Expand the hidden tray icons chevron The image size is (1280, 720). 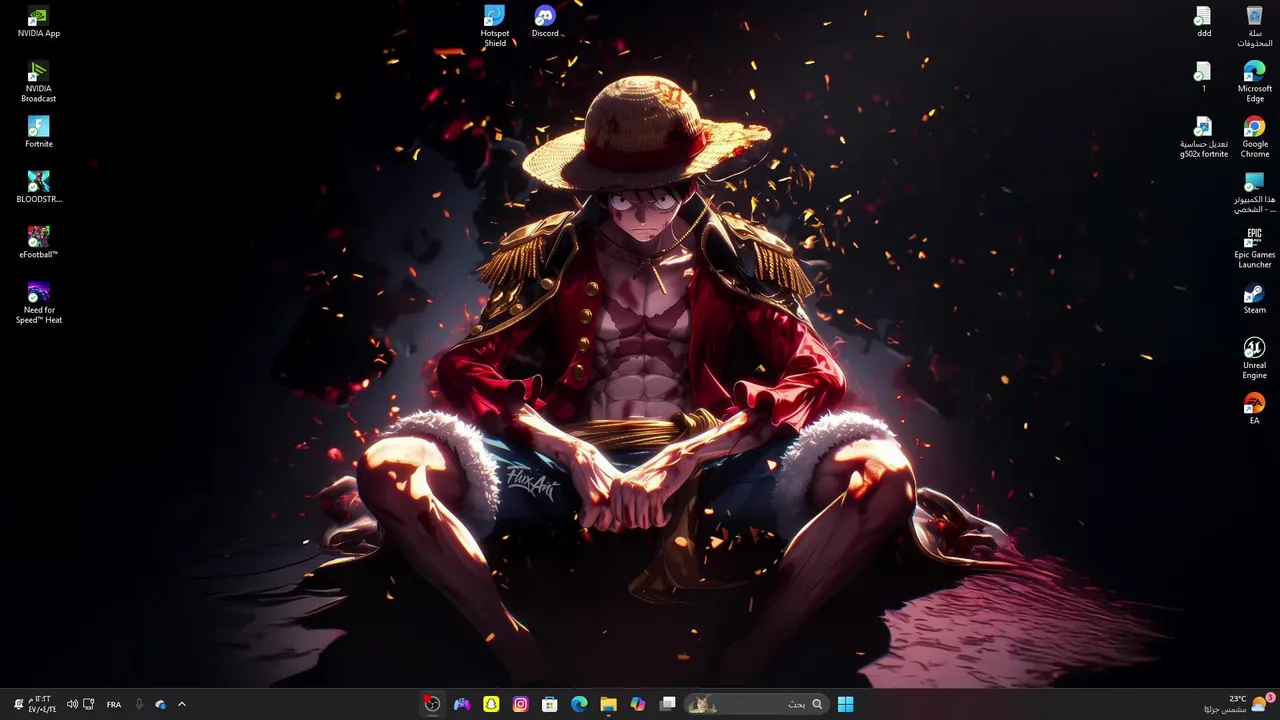coord(181,704)
